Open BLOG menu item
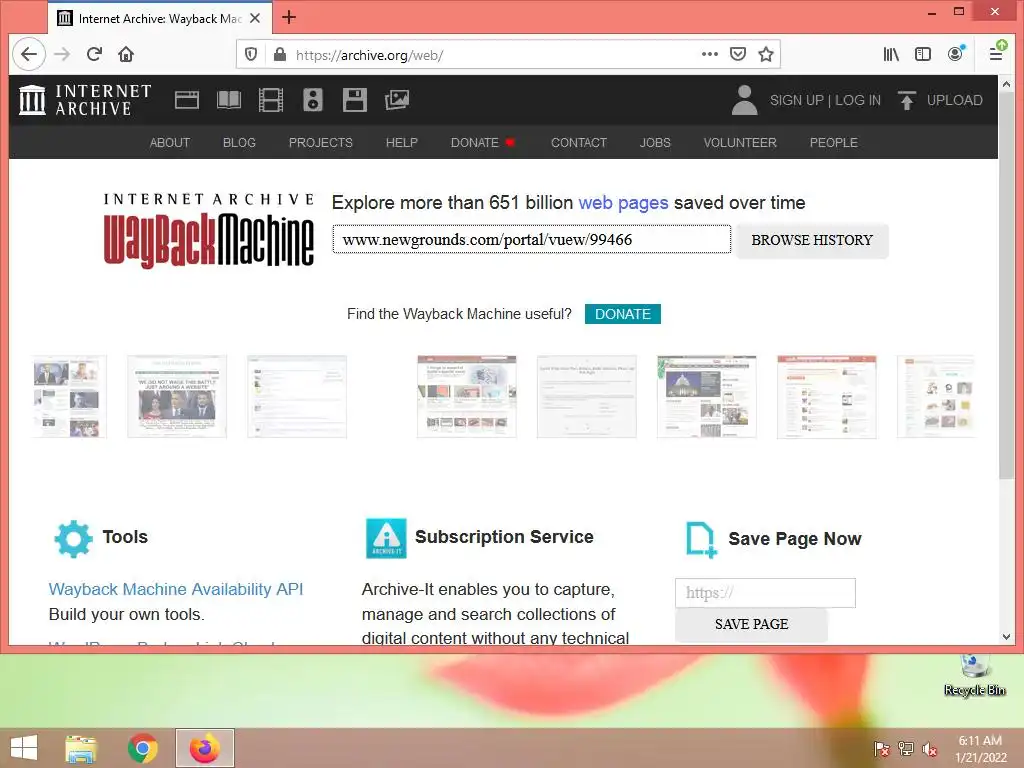 pyautogui.click(x=239, y=142)
